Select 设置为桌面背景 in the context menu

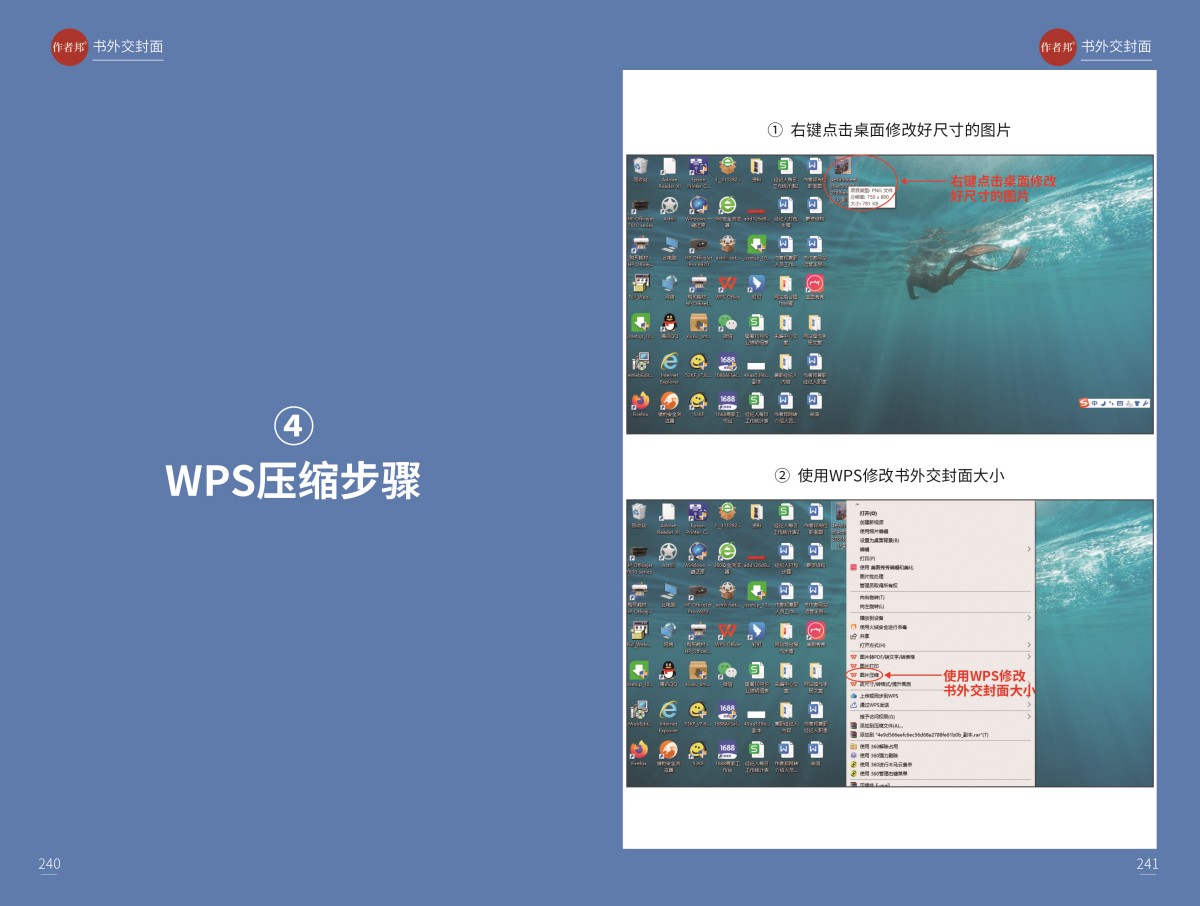tap(879, 540)
